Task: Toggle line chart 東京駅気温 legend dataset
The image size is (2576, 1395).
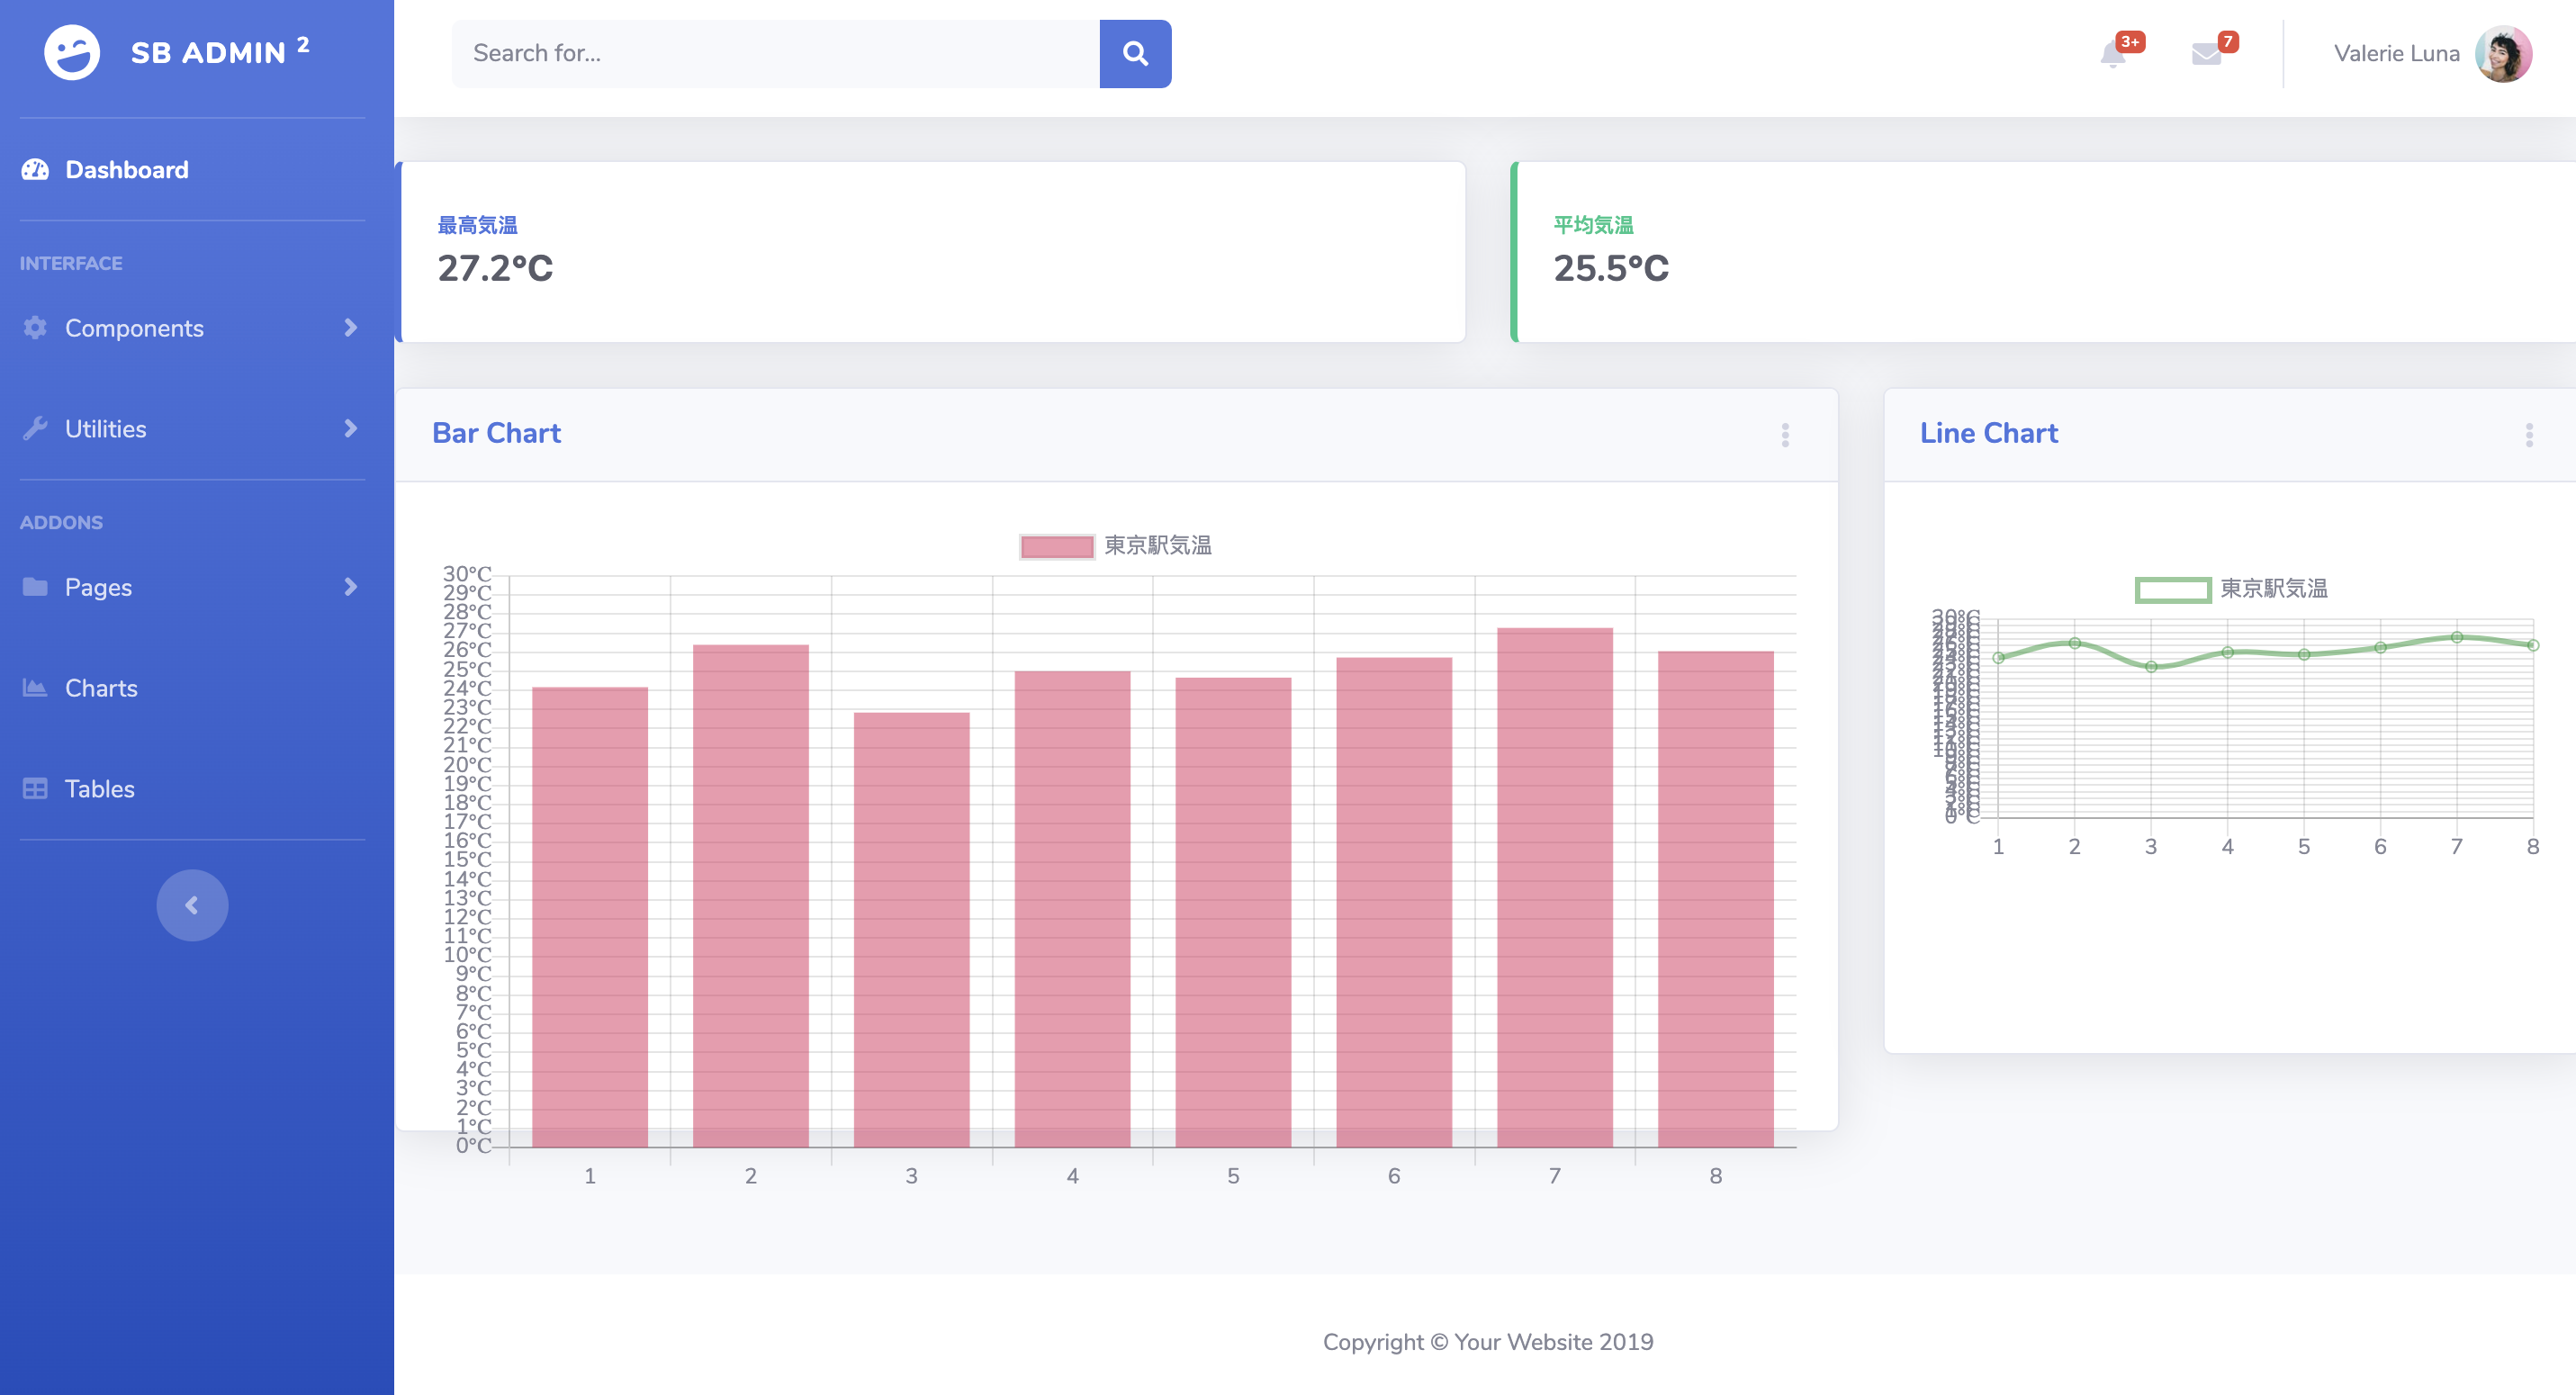Action: coord(2230,589)
